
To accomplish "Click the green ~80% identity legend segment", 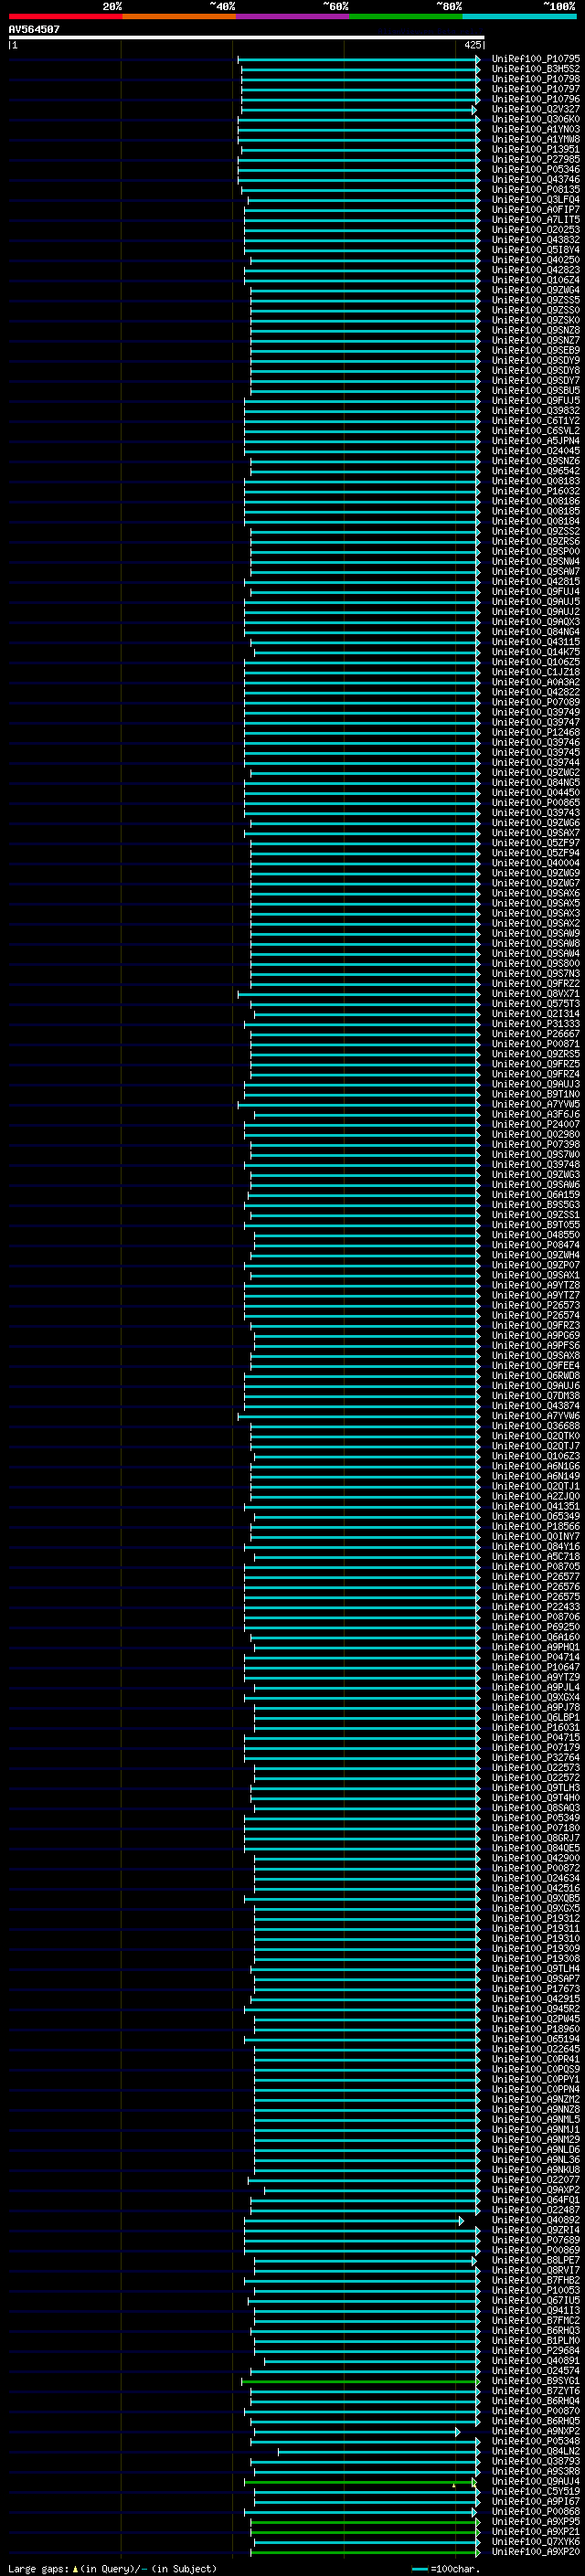I will click(406, 16).
